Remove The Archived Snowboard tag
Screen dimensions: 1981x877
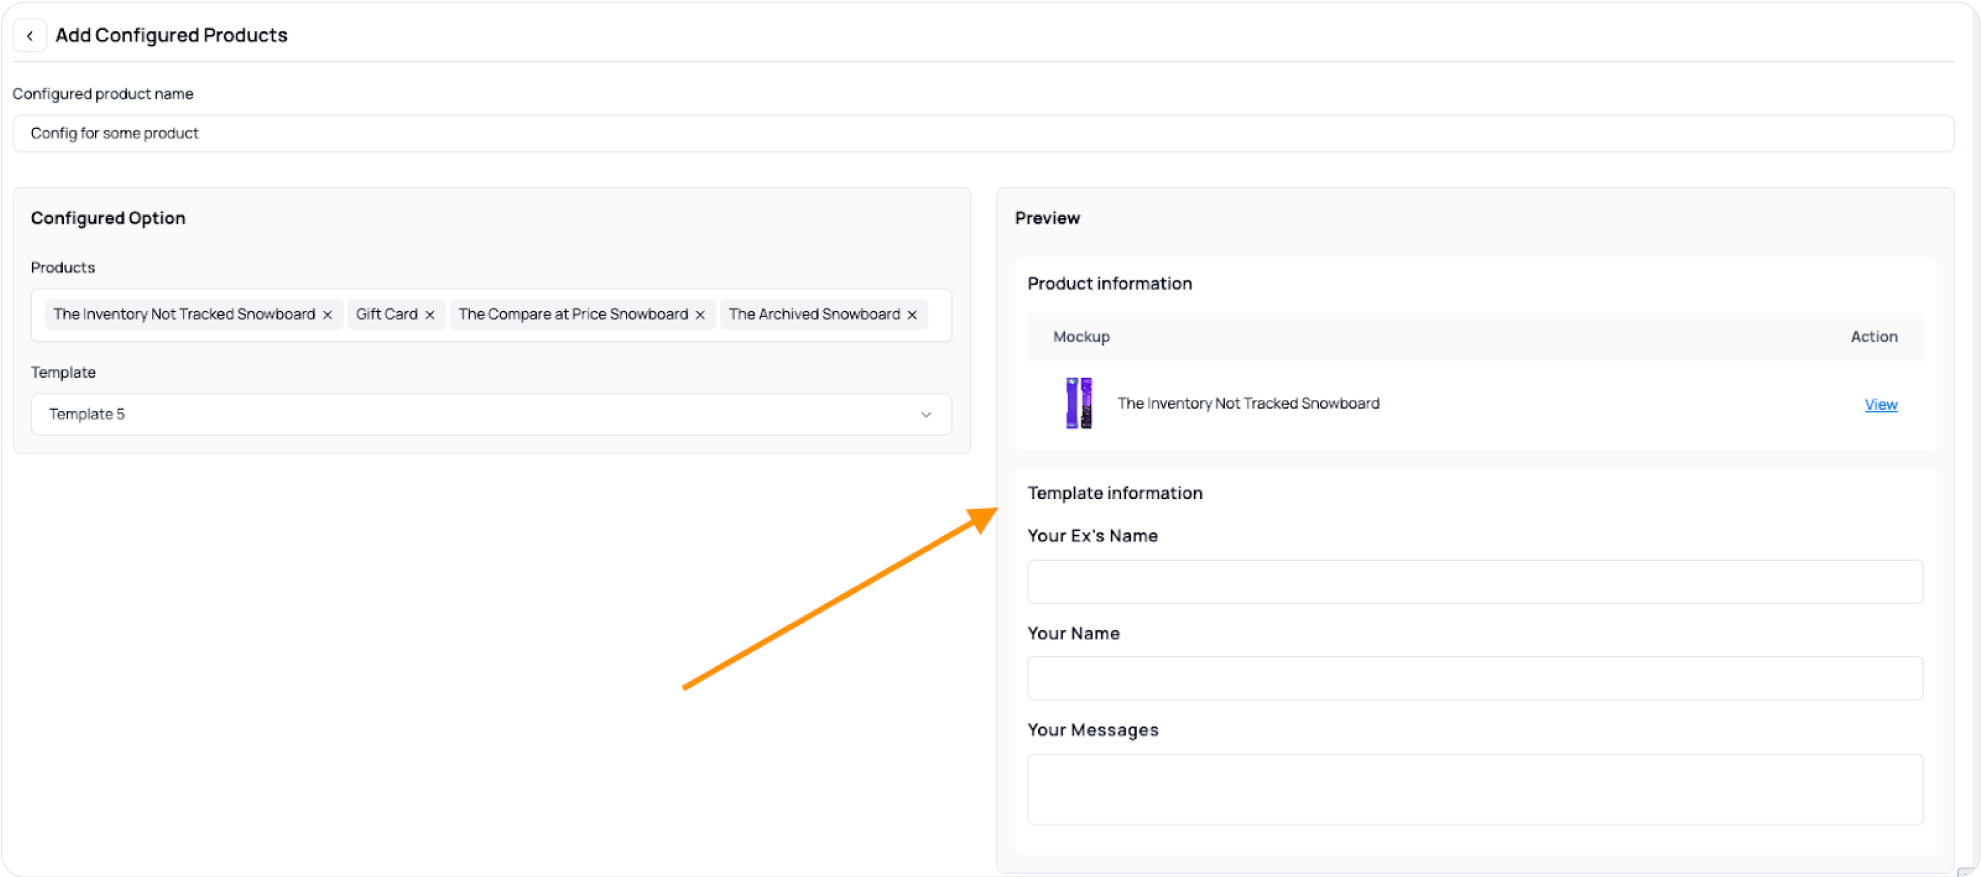[x=912, y=315]
